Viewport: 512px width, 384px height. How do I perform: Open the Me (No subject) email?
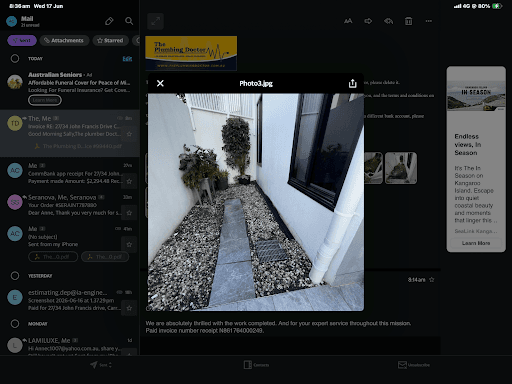pos(70,243)
